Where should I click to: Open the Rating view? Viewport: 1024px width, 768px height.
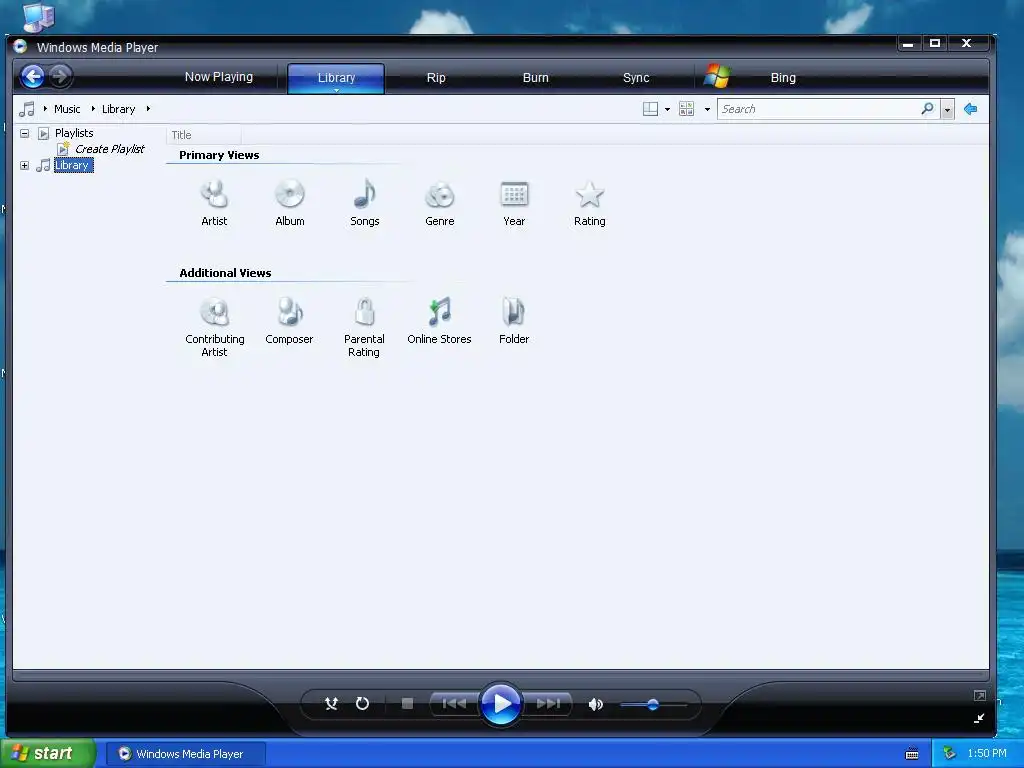coord(589,203)
